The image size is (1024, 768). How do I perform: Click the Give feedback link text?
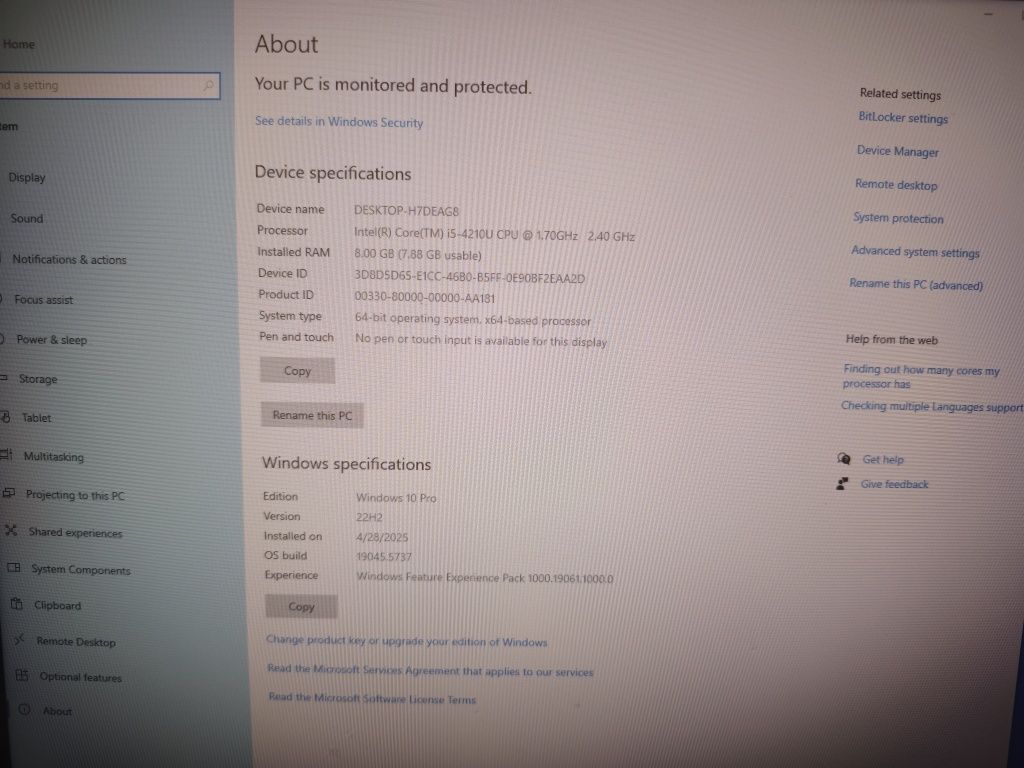coord(894,484)
